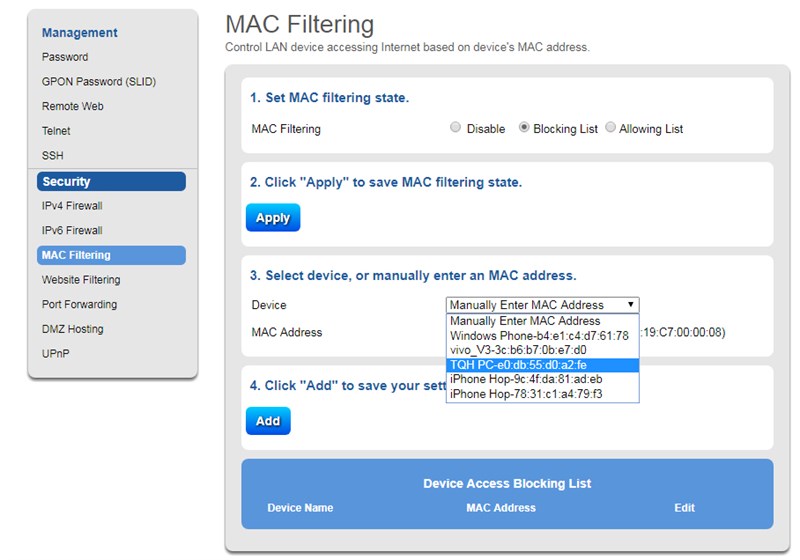Open GPON Password (SLID) page
The image size is (800, 560).
click(x=99, y=81)
